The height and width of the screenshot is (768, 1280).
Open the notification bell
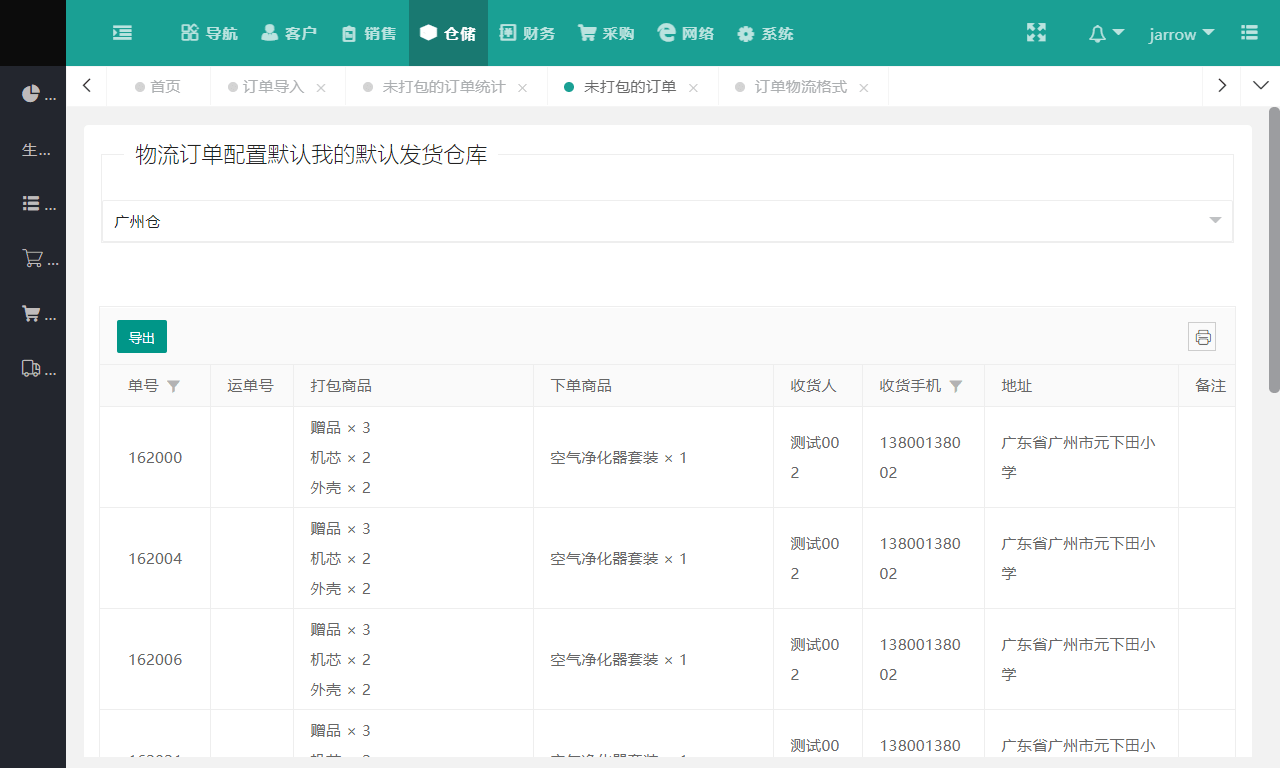1100,33
